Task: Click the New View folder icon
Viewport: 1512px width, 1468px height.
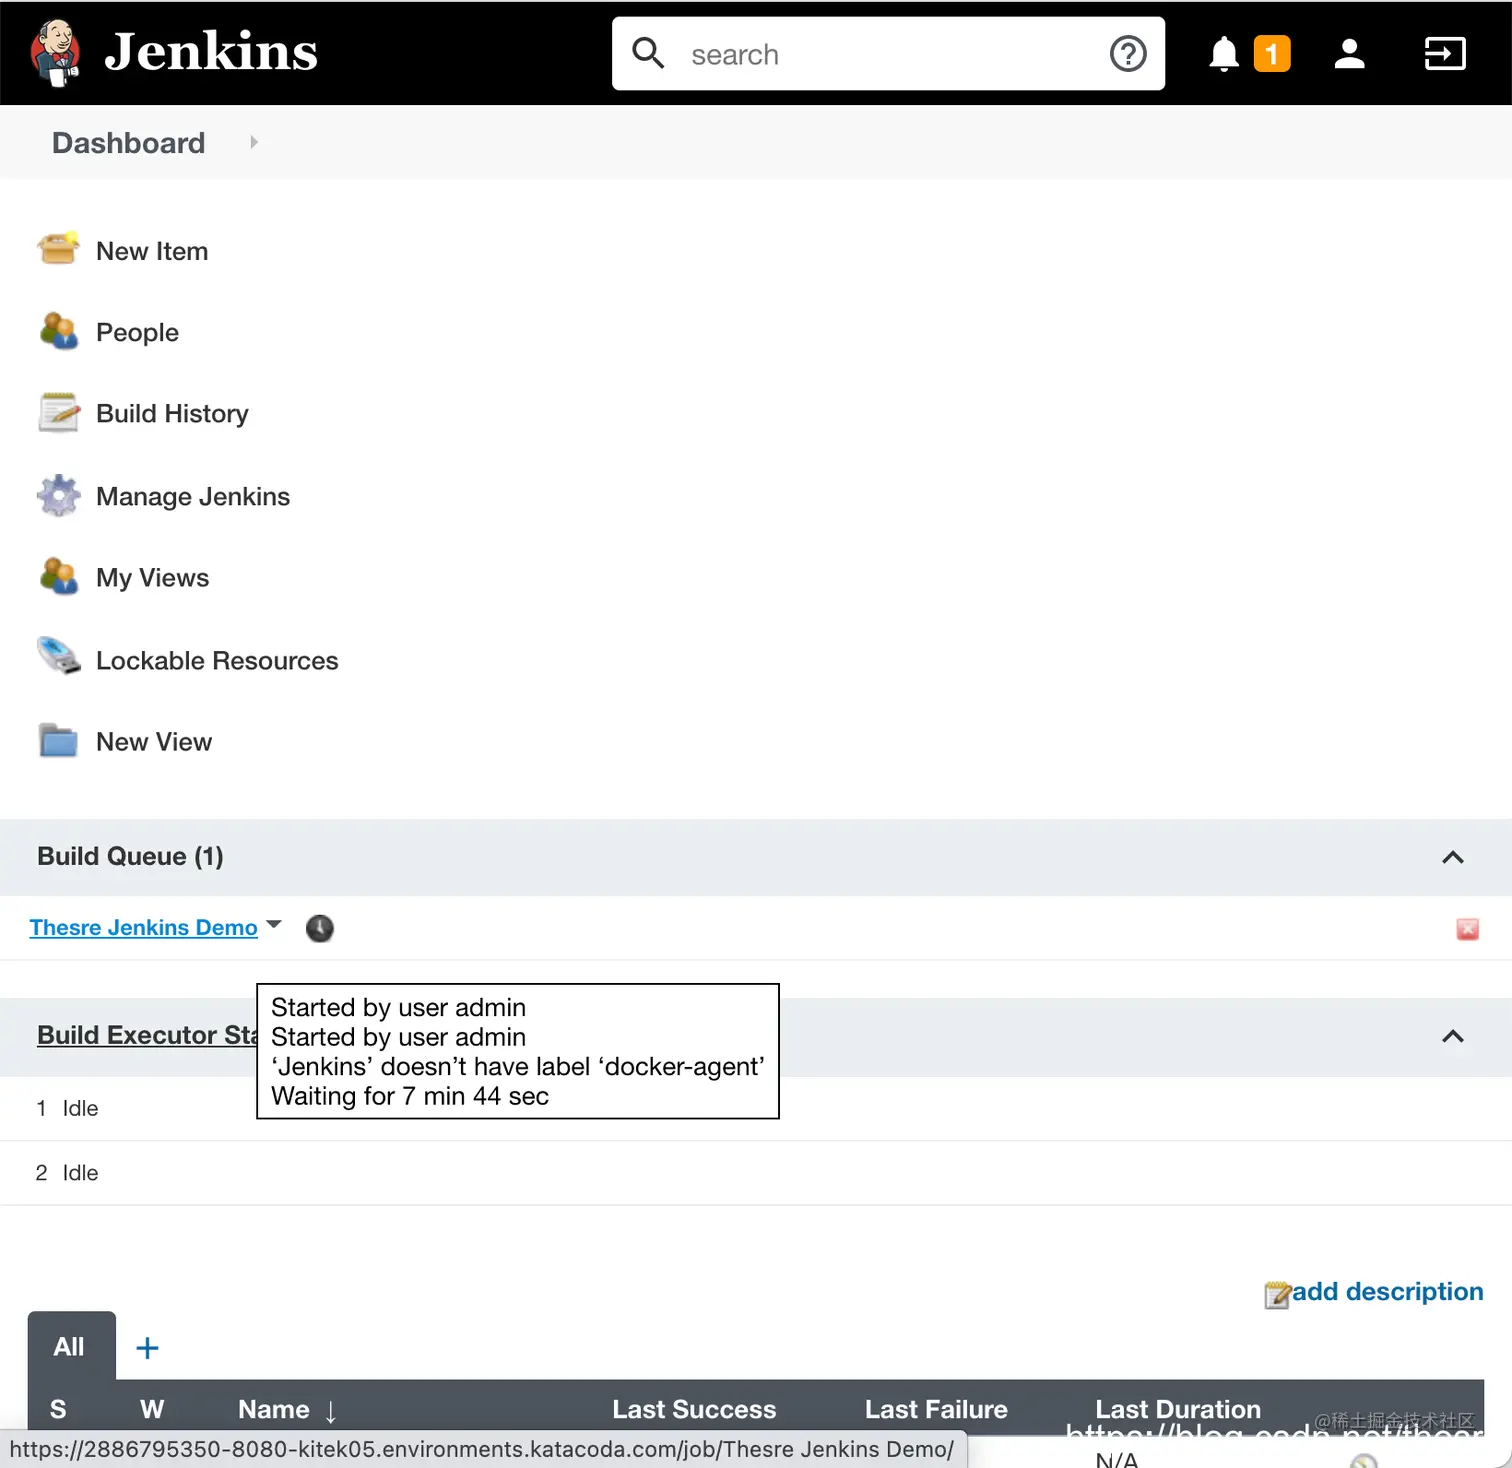Action: (x=59, y=741)
